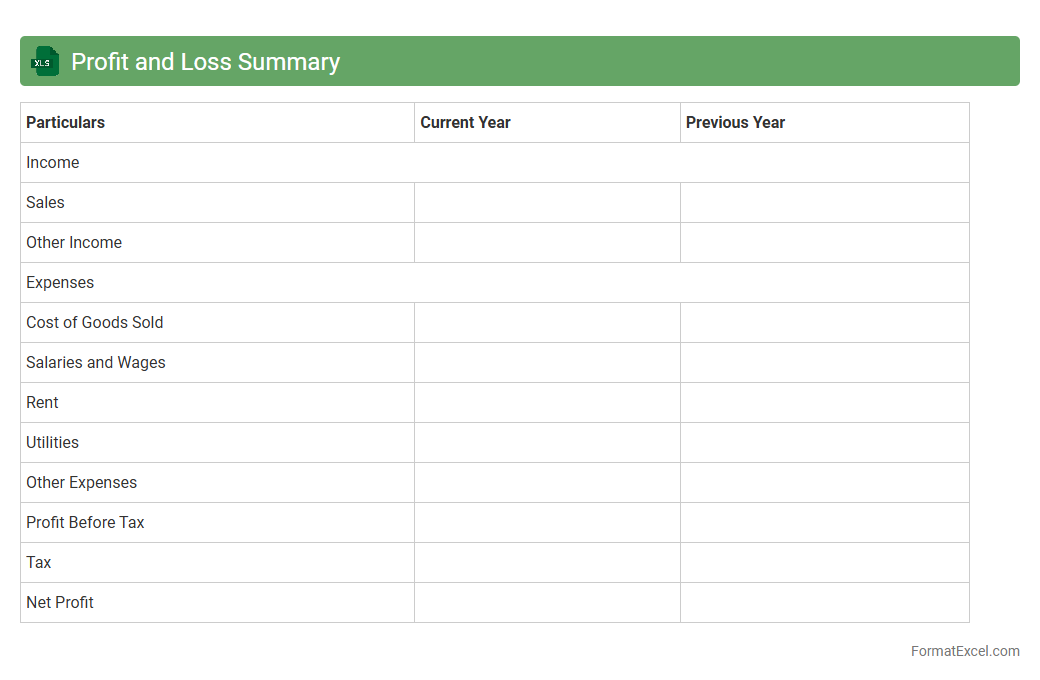Click Other Expenses Current Year cell
The height and width of the screenshot is (680, 1040).
tap(547, 482)
